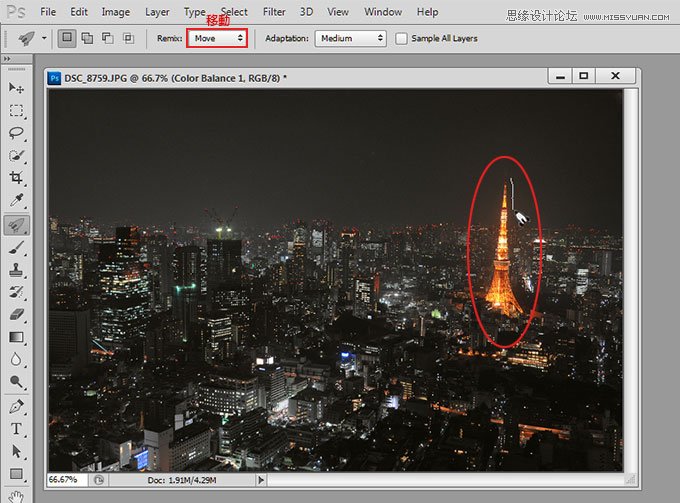Pick the Lasso tool
The image size is (680, 503).
(x=17, y=133)
